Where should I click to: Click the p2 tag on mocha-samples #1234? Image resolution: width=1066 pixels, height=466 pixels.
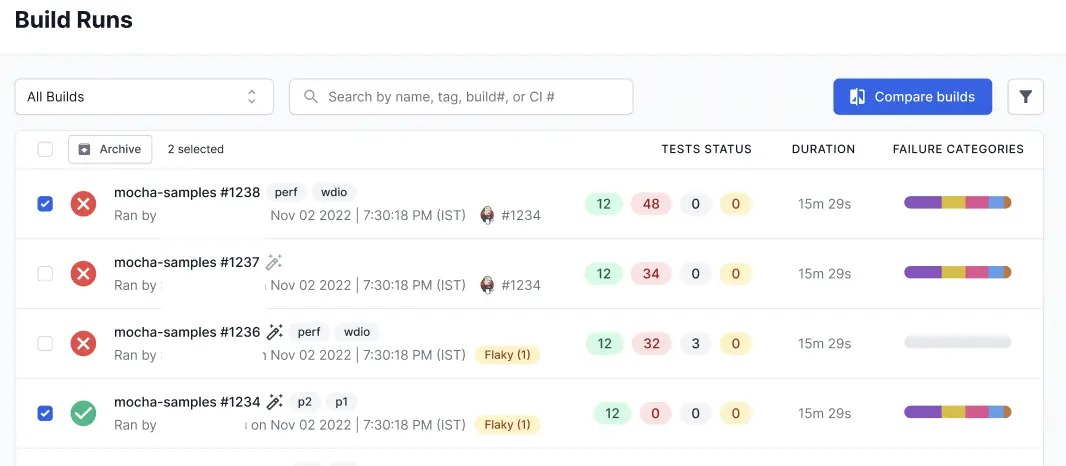(305, 402)
